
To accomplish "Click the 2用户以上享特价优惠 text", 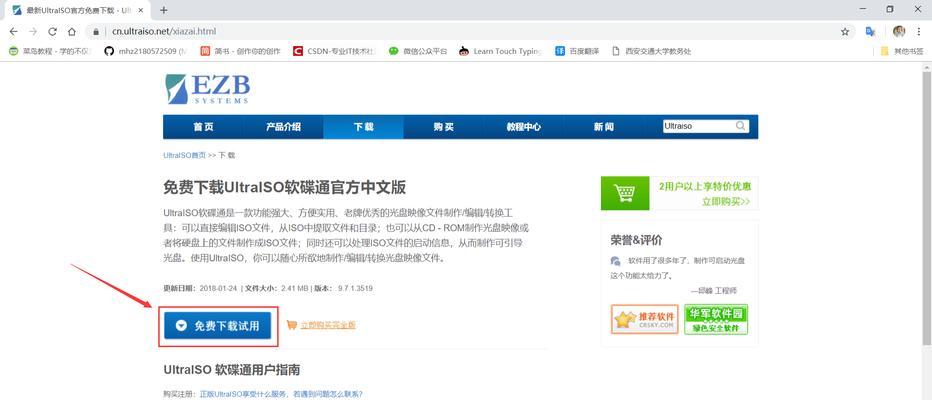I will pos(704,186).
